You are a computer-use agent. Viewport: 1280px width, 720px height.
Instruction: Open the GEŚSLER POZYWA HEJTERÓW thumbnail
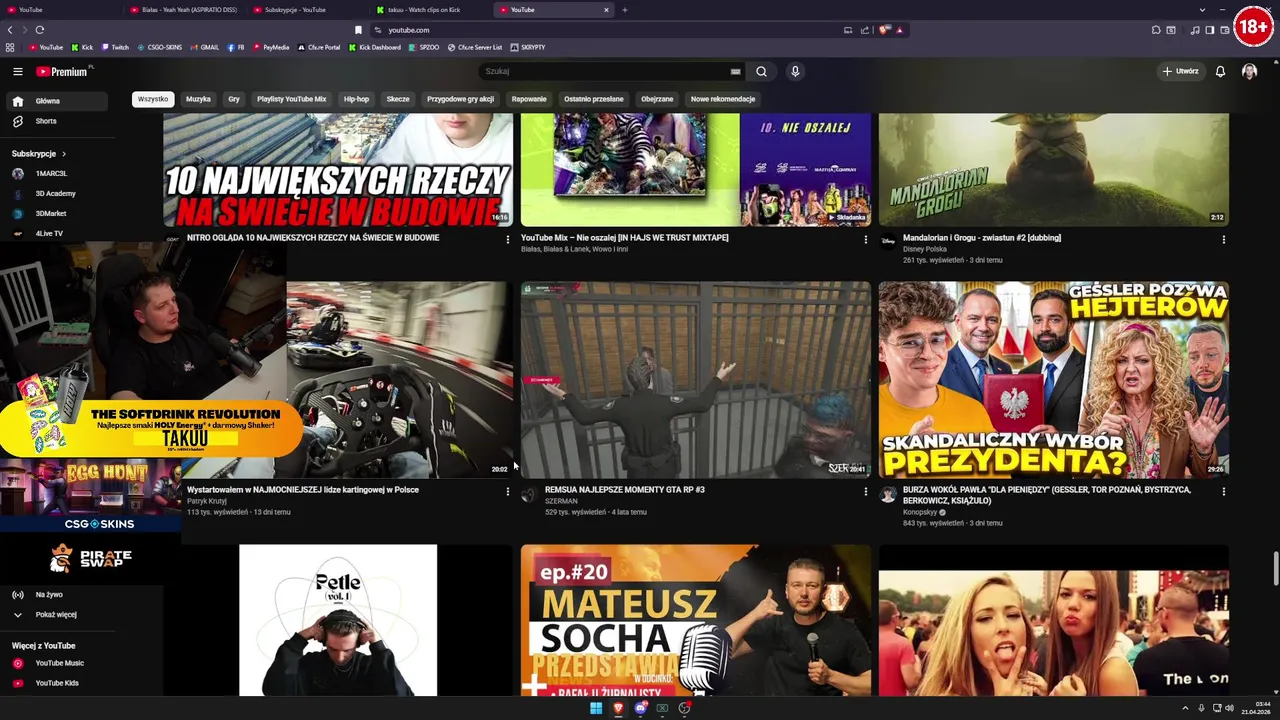1054,380
